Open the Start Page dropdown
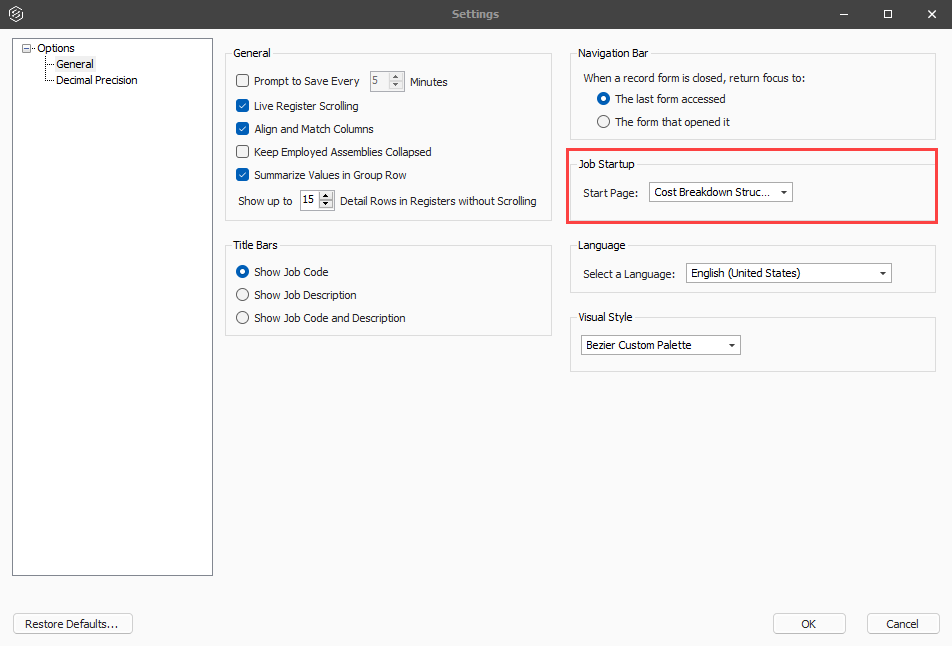 pos(721,192)
